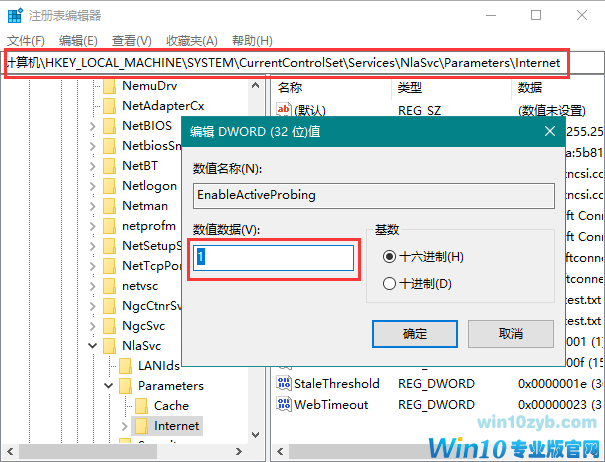
Task: Click the 数据 column header
Action: [558, 88]
